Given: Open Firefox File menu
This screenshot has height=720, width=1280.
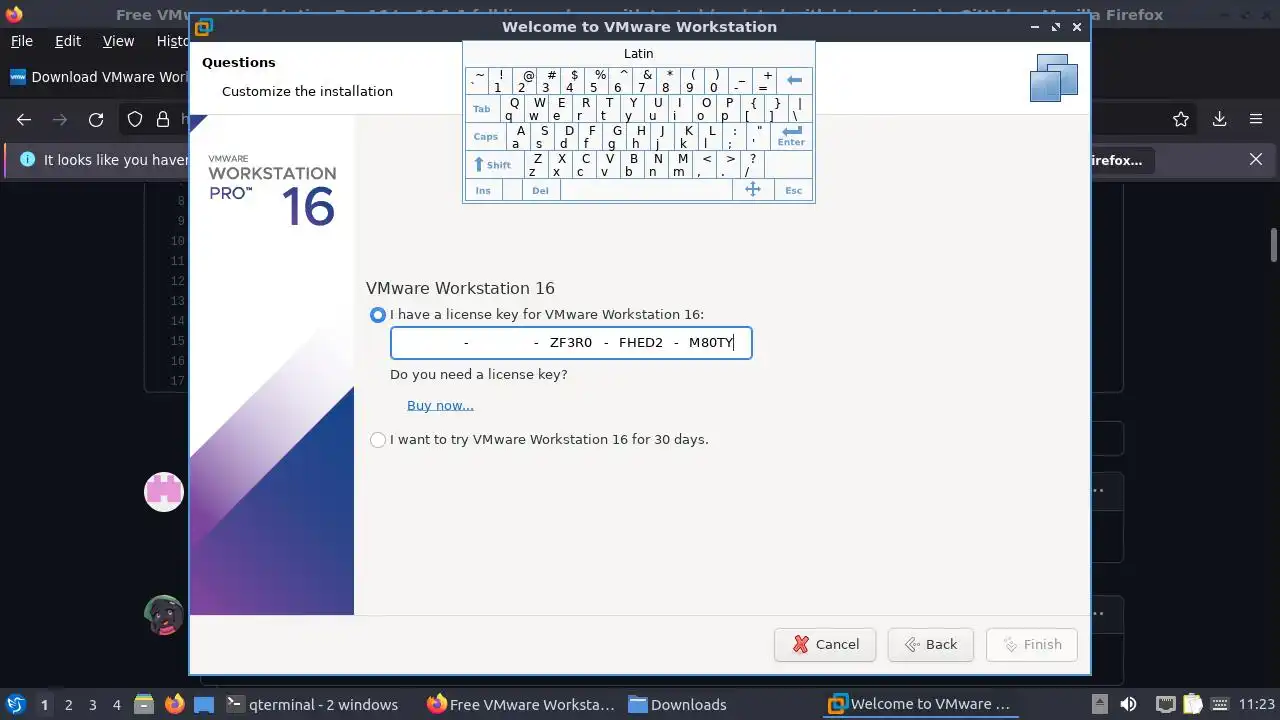Looking at the screenshot, I should tap(22, 41).
